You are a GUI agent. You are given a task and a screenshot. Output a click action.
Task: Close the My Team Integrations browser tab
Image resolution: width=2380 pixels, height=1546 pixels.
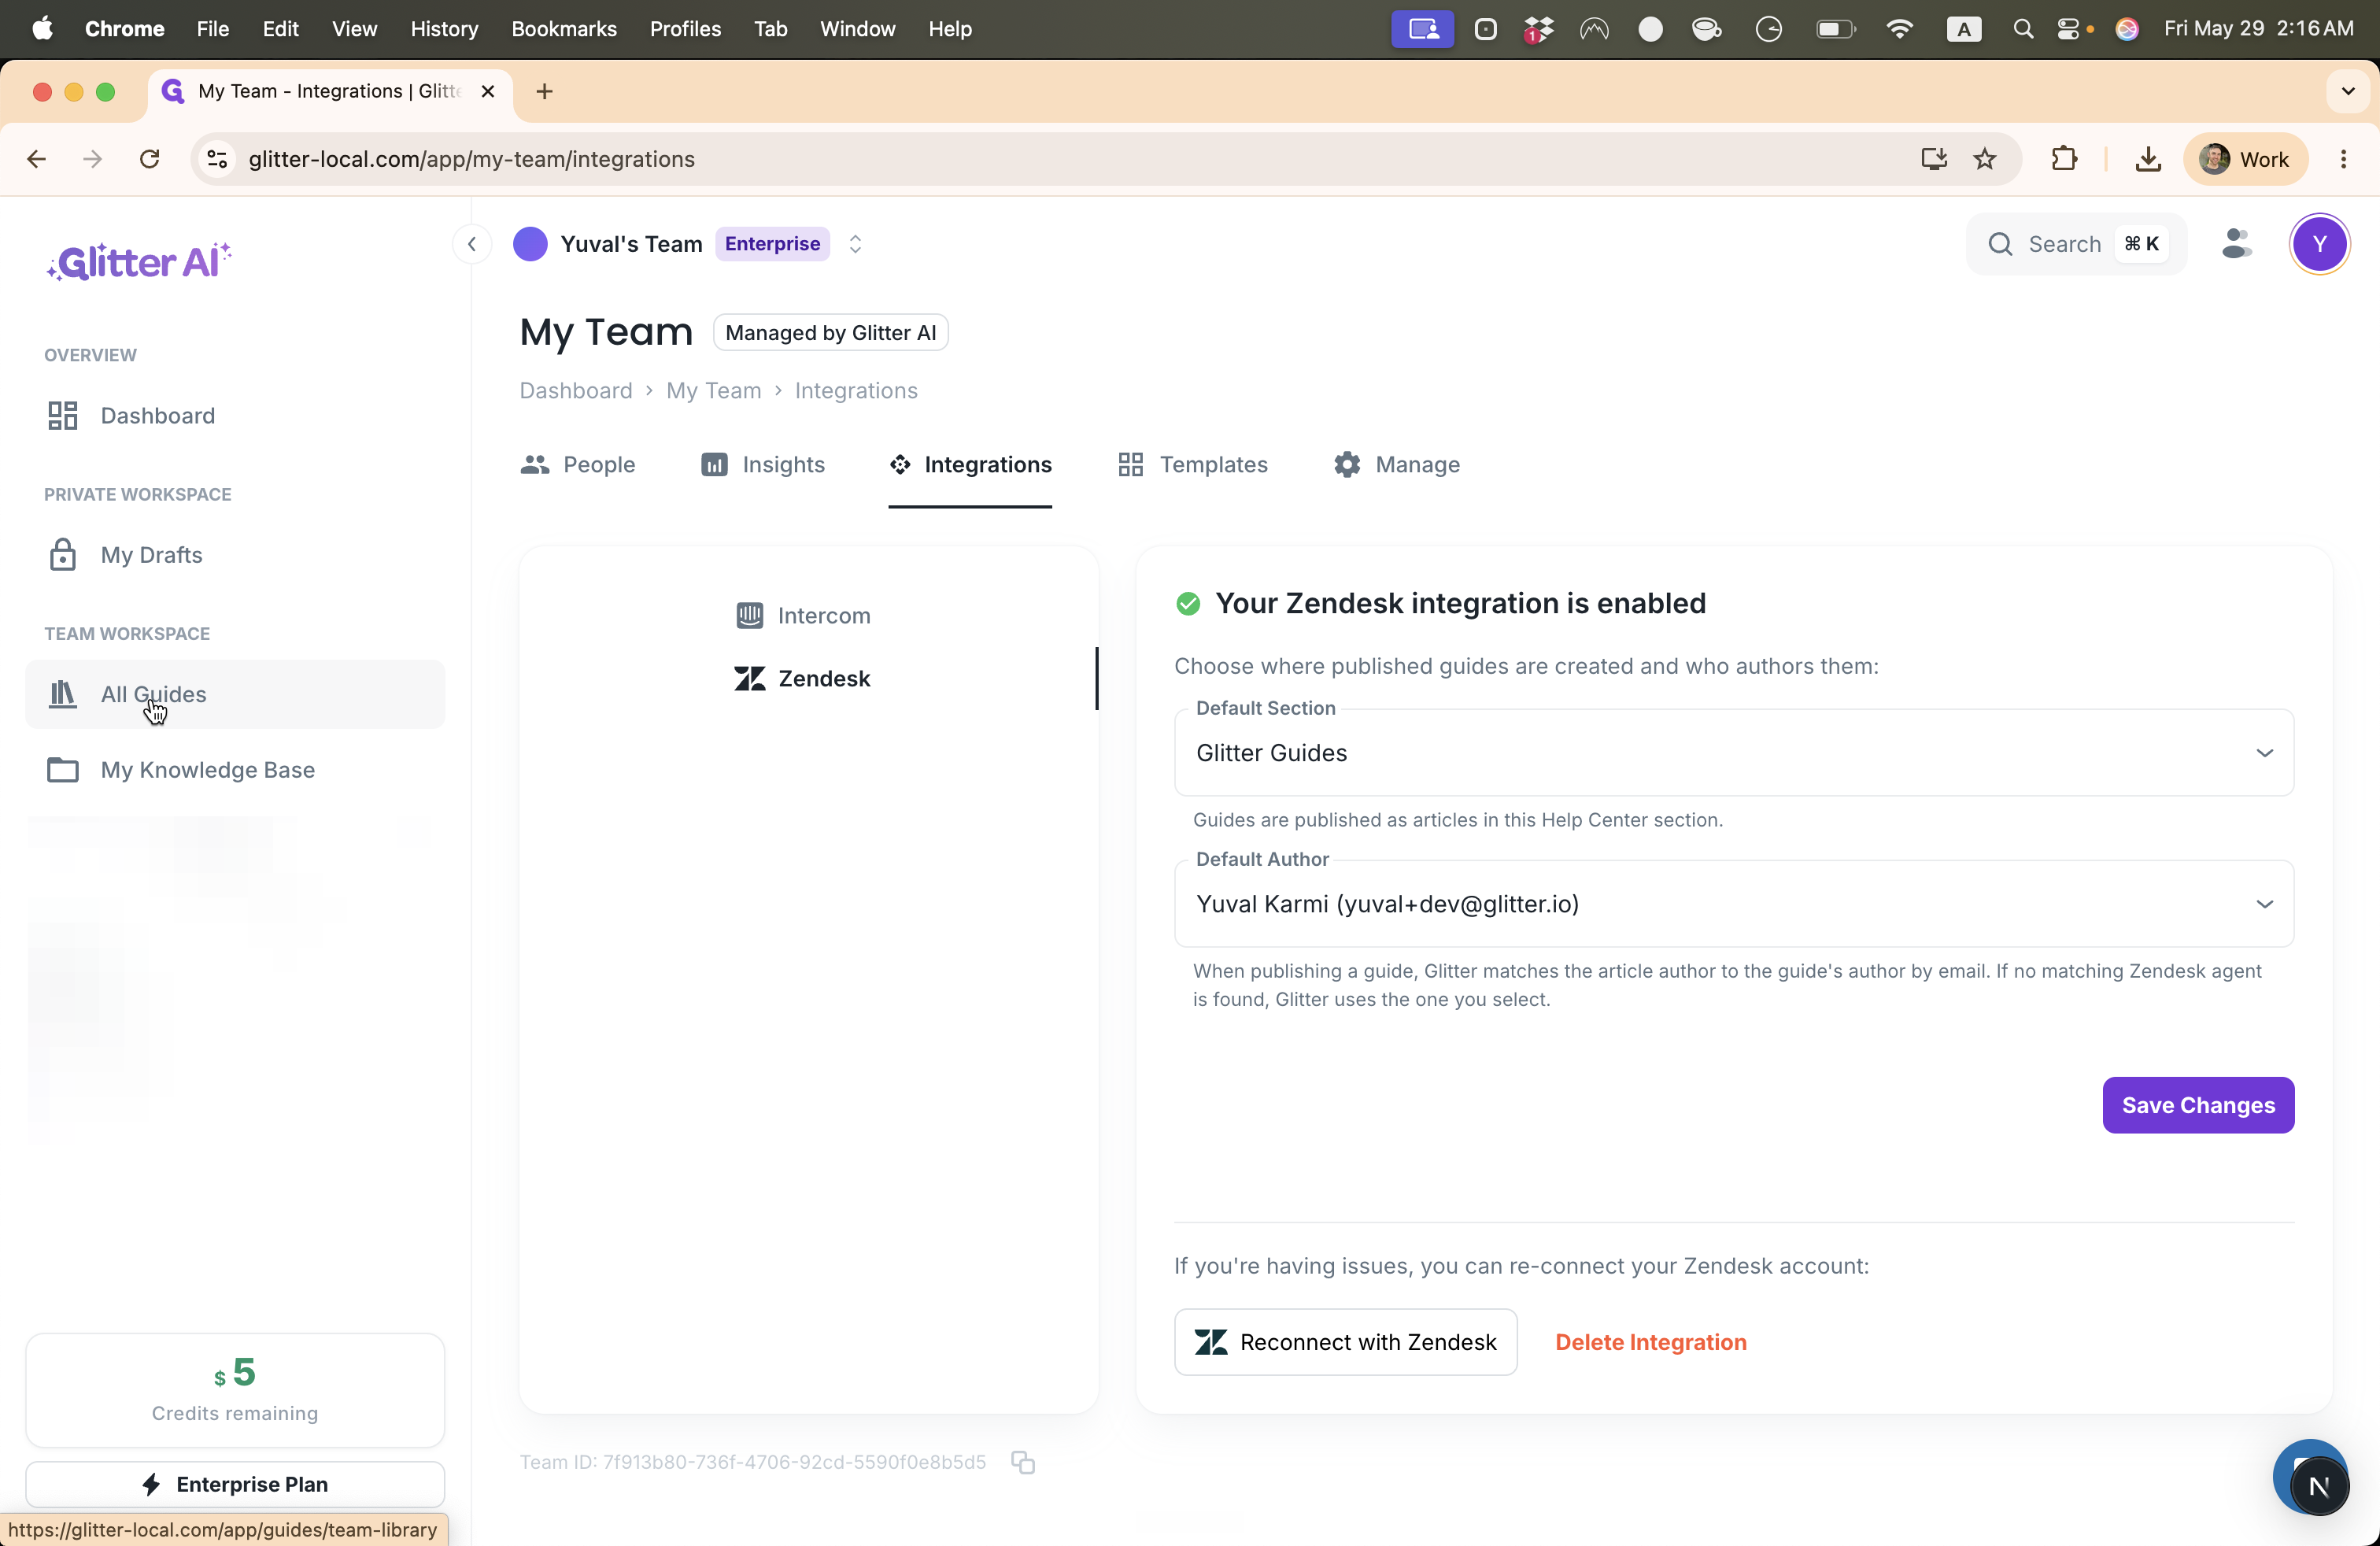click(488, 91)
